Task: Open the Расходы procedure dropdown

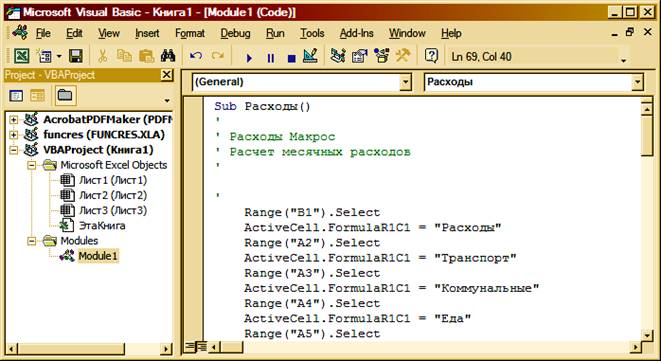Action: pos(637,82)
